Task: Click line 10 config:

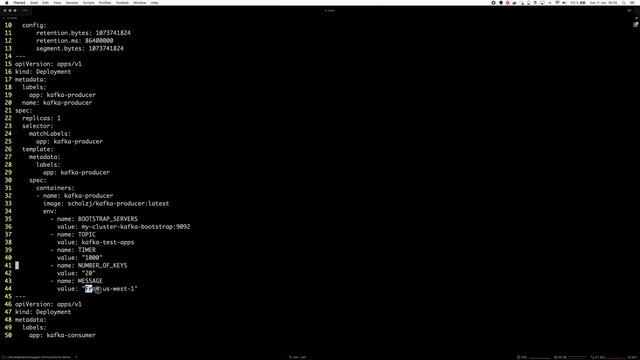Action: [x=34, y=25]
